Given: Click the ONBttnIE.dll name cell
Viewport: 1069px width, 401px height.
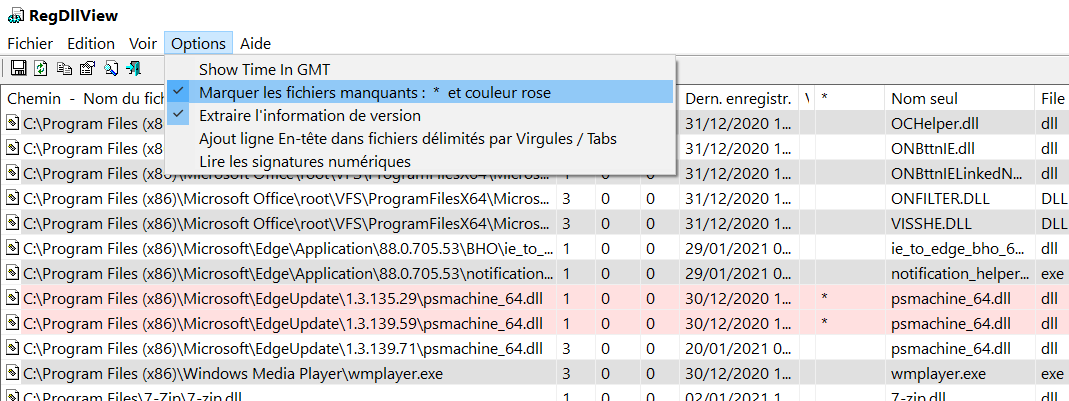Looking at the screenshot, I should click(933, 149).
